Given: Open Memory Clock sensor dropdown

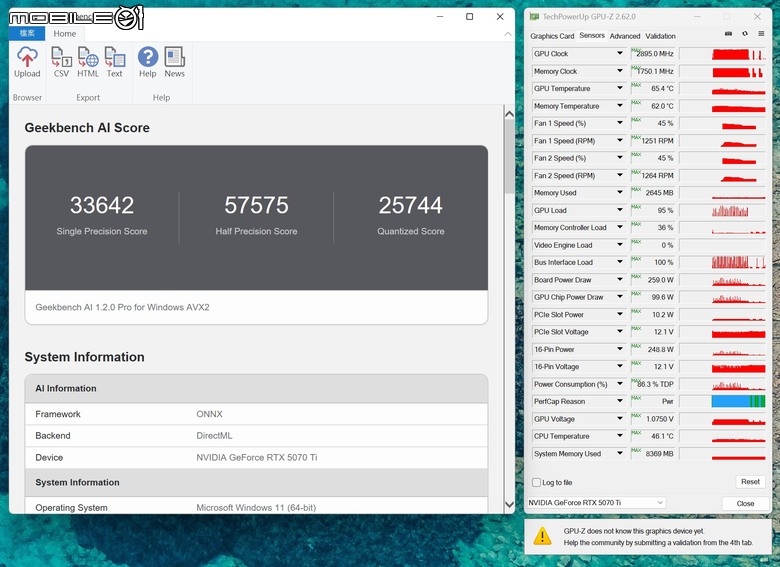Looking at the screenshot, I should tap(620, 71).
